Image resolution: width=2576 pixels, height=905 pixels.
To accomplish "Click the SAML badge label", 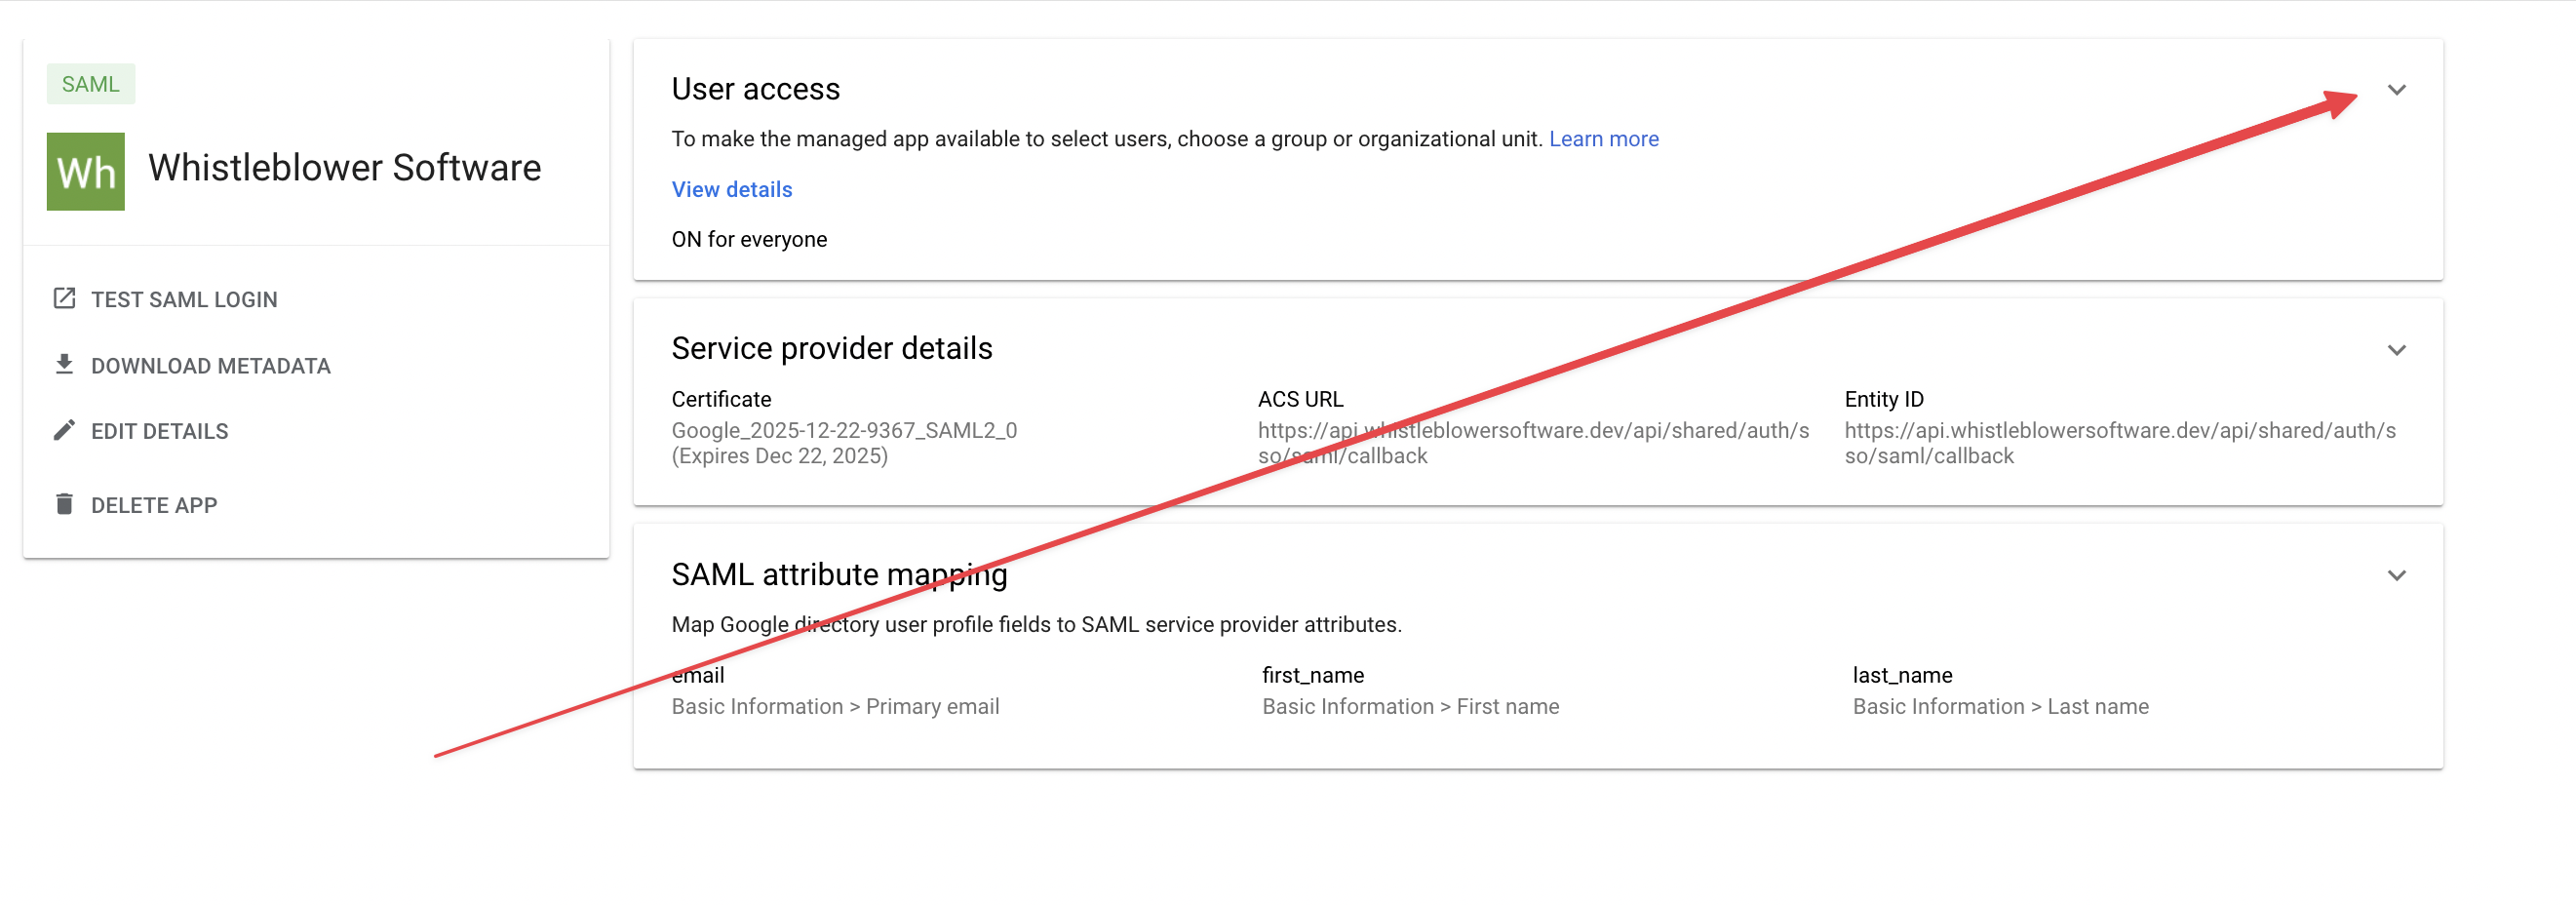I will click(x=91, y=84).
